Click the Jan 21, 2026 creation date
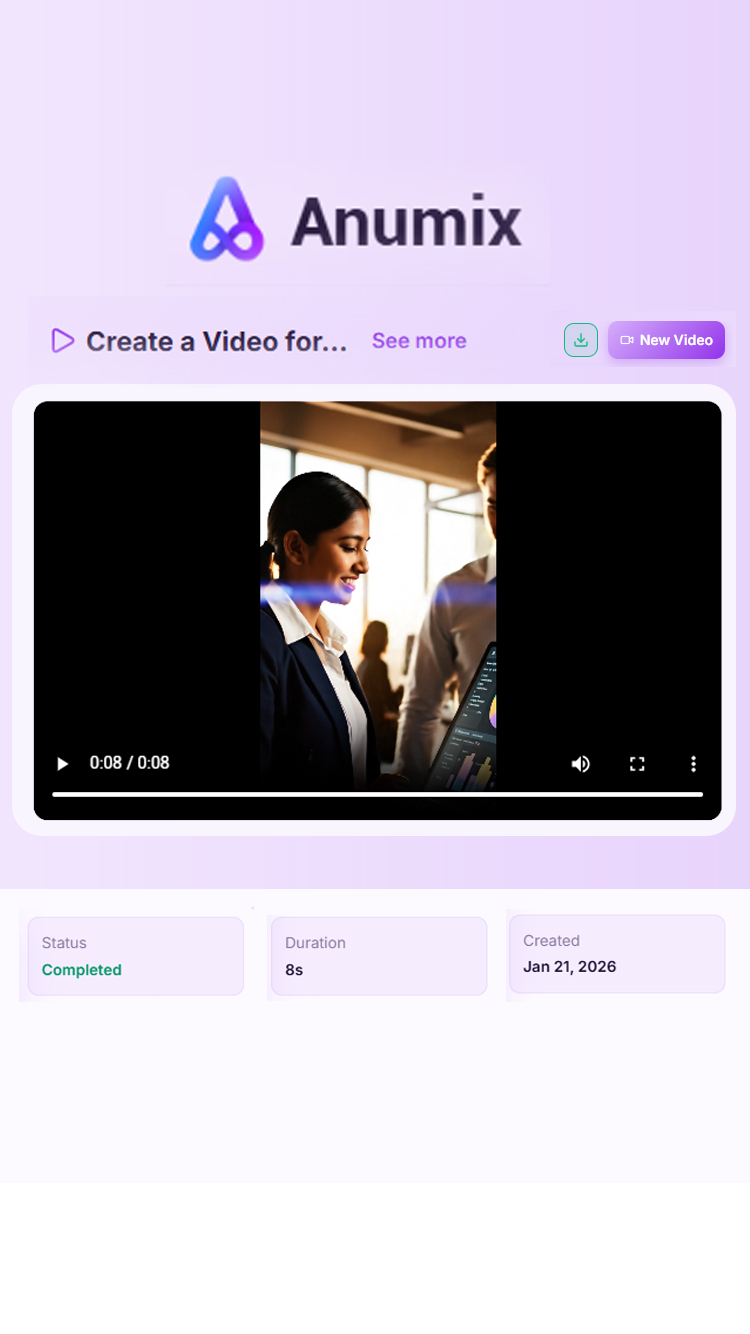 click(x=570, y=967)
